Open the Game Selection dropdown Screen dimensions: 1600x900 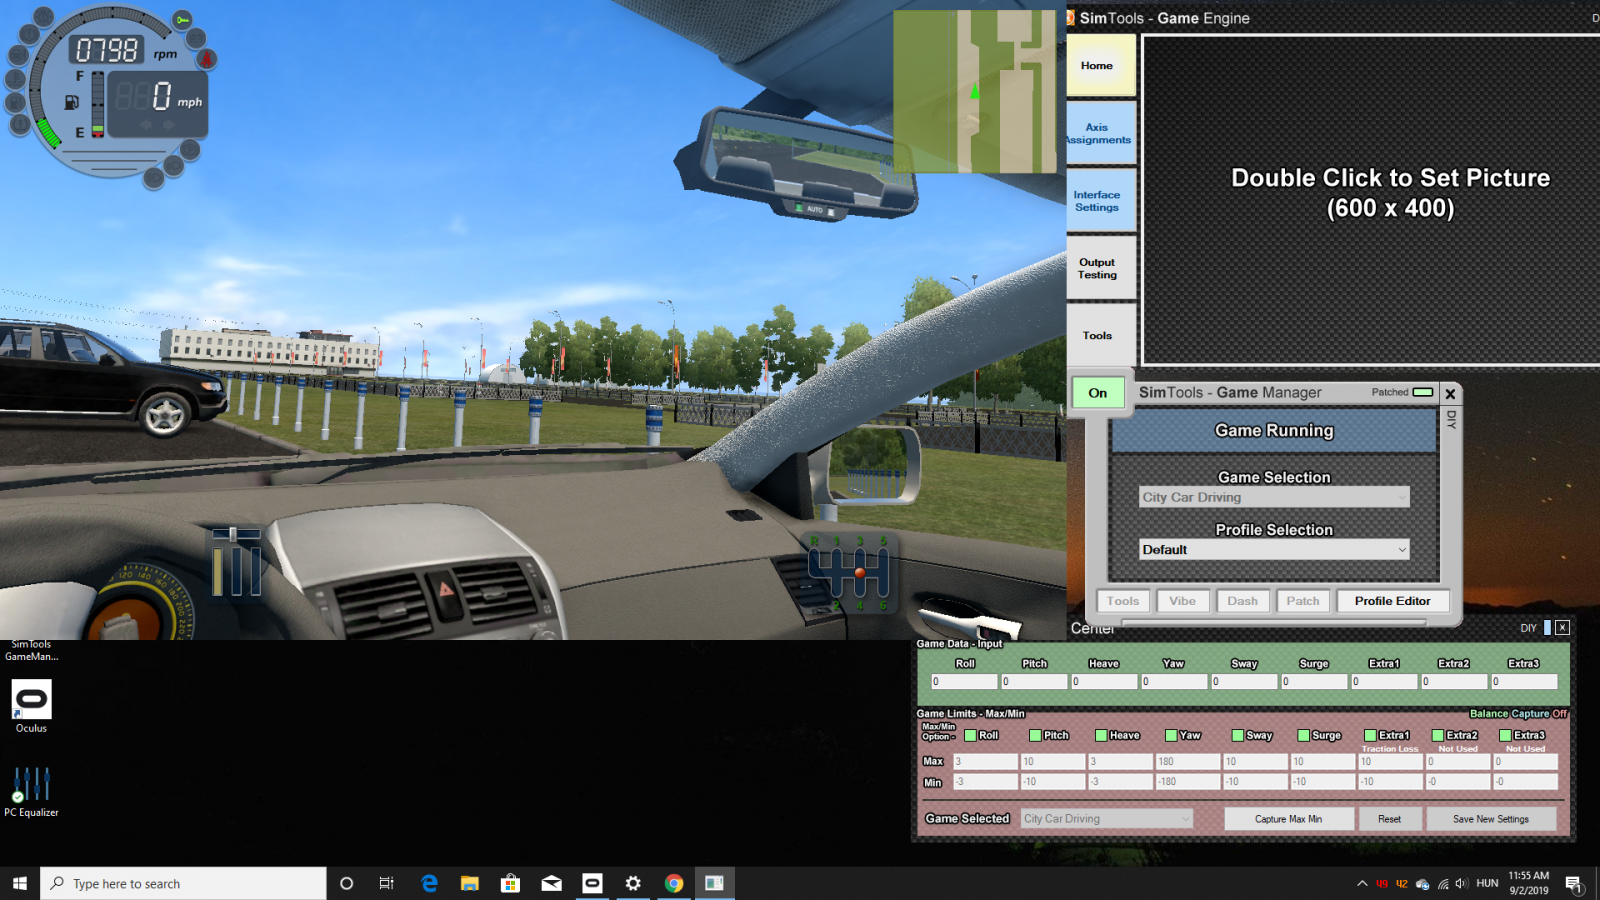[x=1274, y=497]
